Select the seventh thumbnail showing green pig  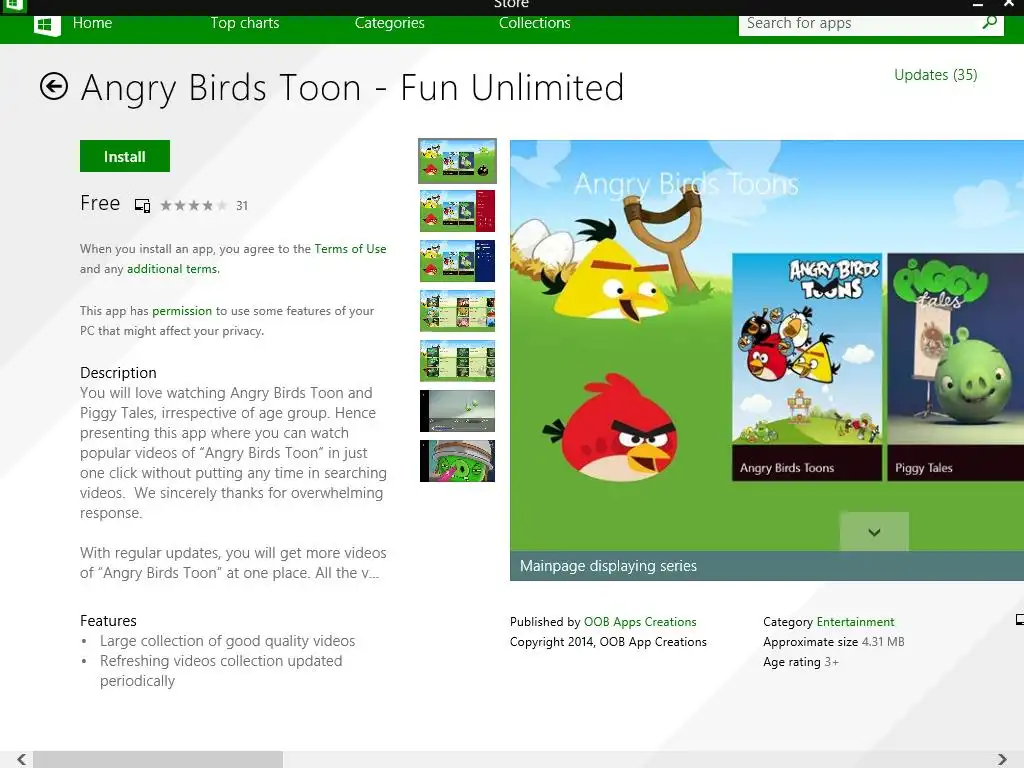click(457, 461)
